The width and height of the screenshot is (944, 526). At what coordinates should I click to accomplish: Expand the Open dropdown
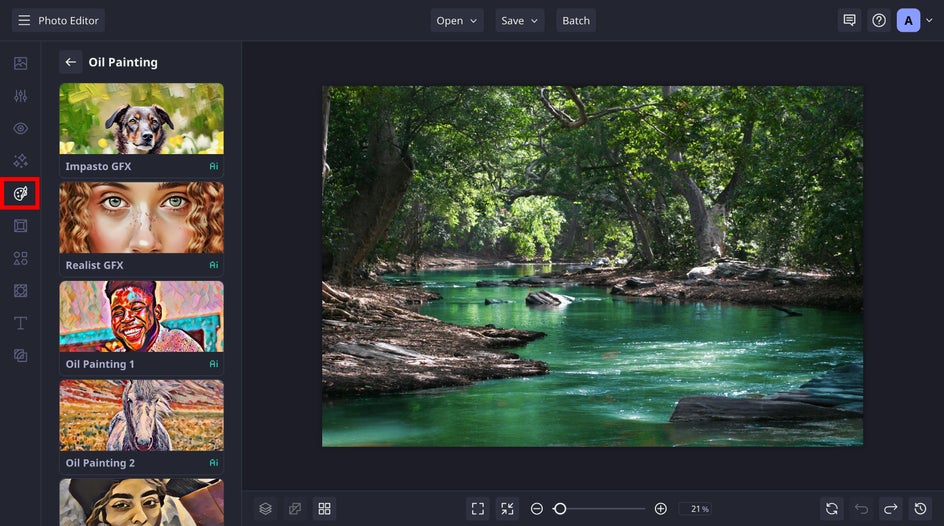[x=457, y=20]
